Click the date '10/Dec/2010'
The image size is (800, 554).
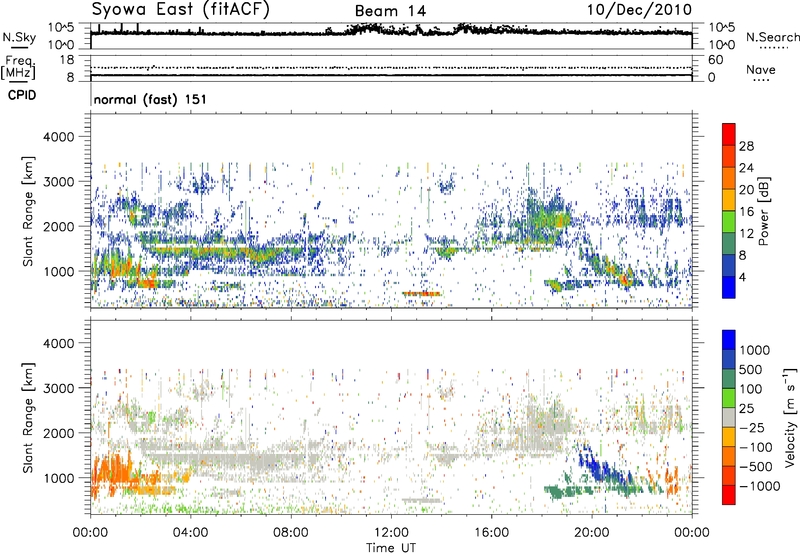(x=639, y=10)
